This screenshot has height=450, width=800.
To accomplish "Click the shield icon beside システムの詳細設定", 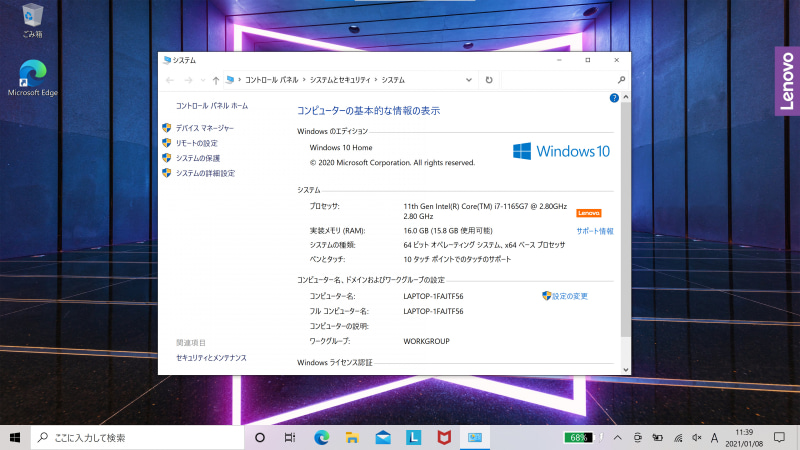I will [167, 173].
